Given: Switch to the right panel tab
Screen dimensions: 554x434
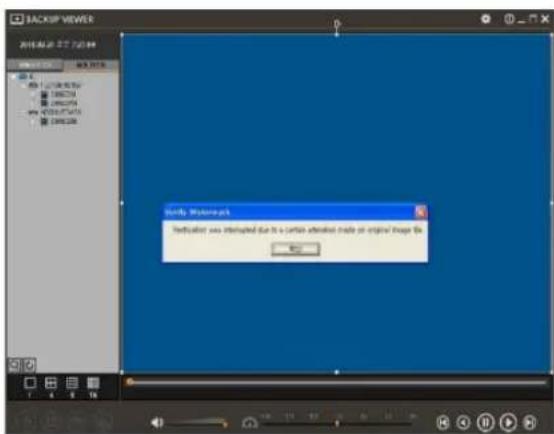Looking at the screenshot, I should pos(91,65).
